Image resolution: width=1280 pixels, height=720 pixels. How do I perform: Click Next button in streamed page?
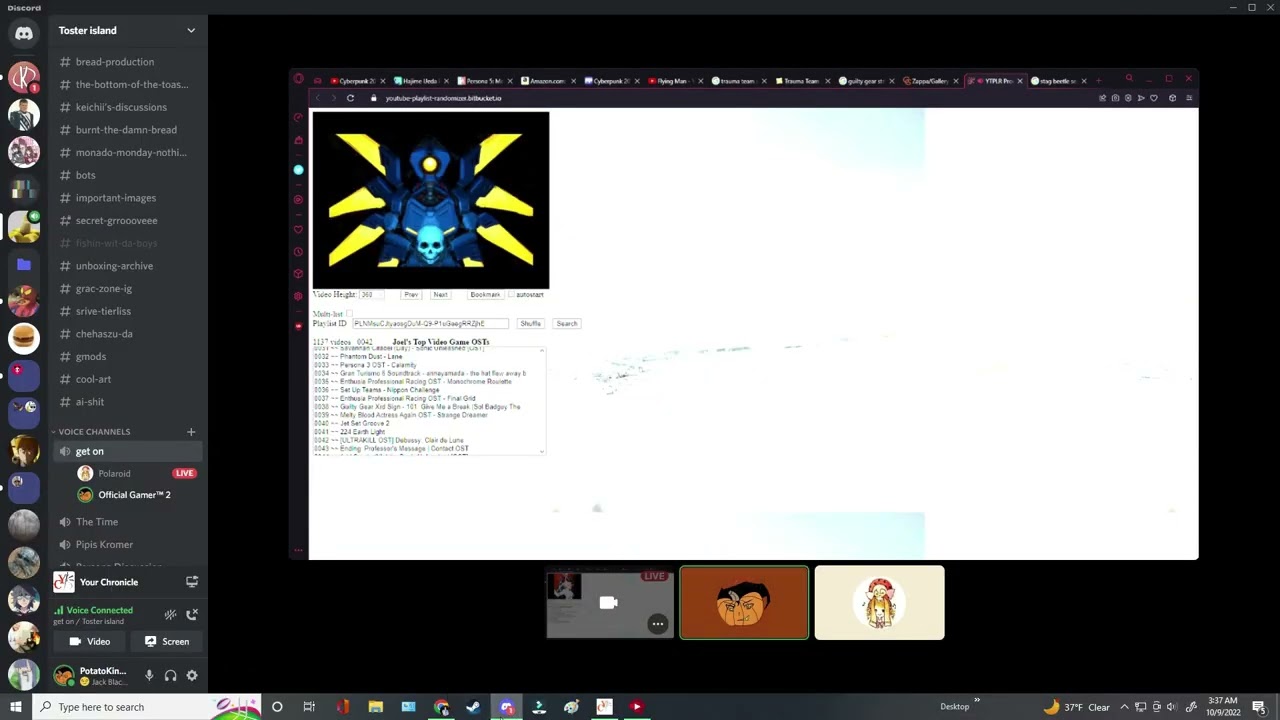(440, 295)
